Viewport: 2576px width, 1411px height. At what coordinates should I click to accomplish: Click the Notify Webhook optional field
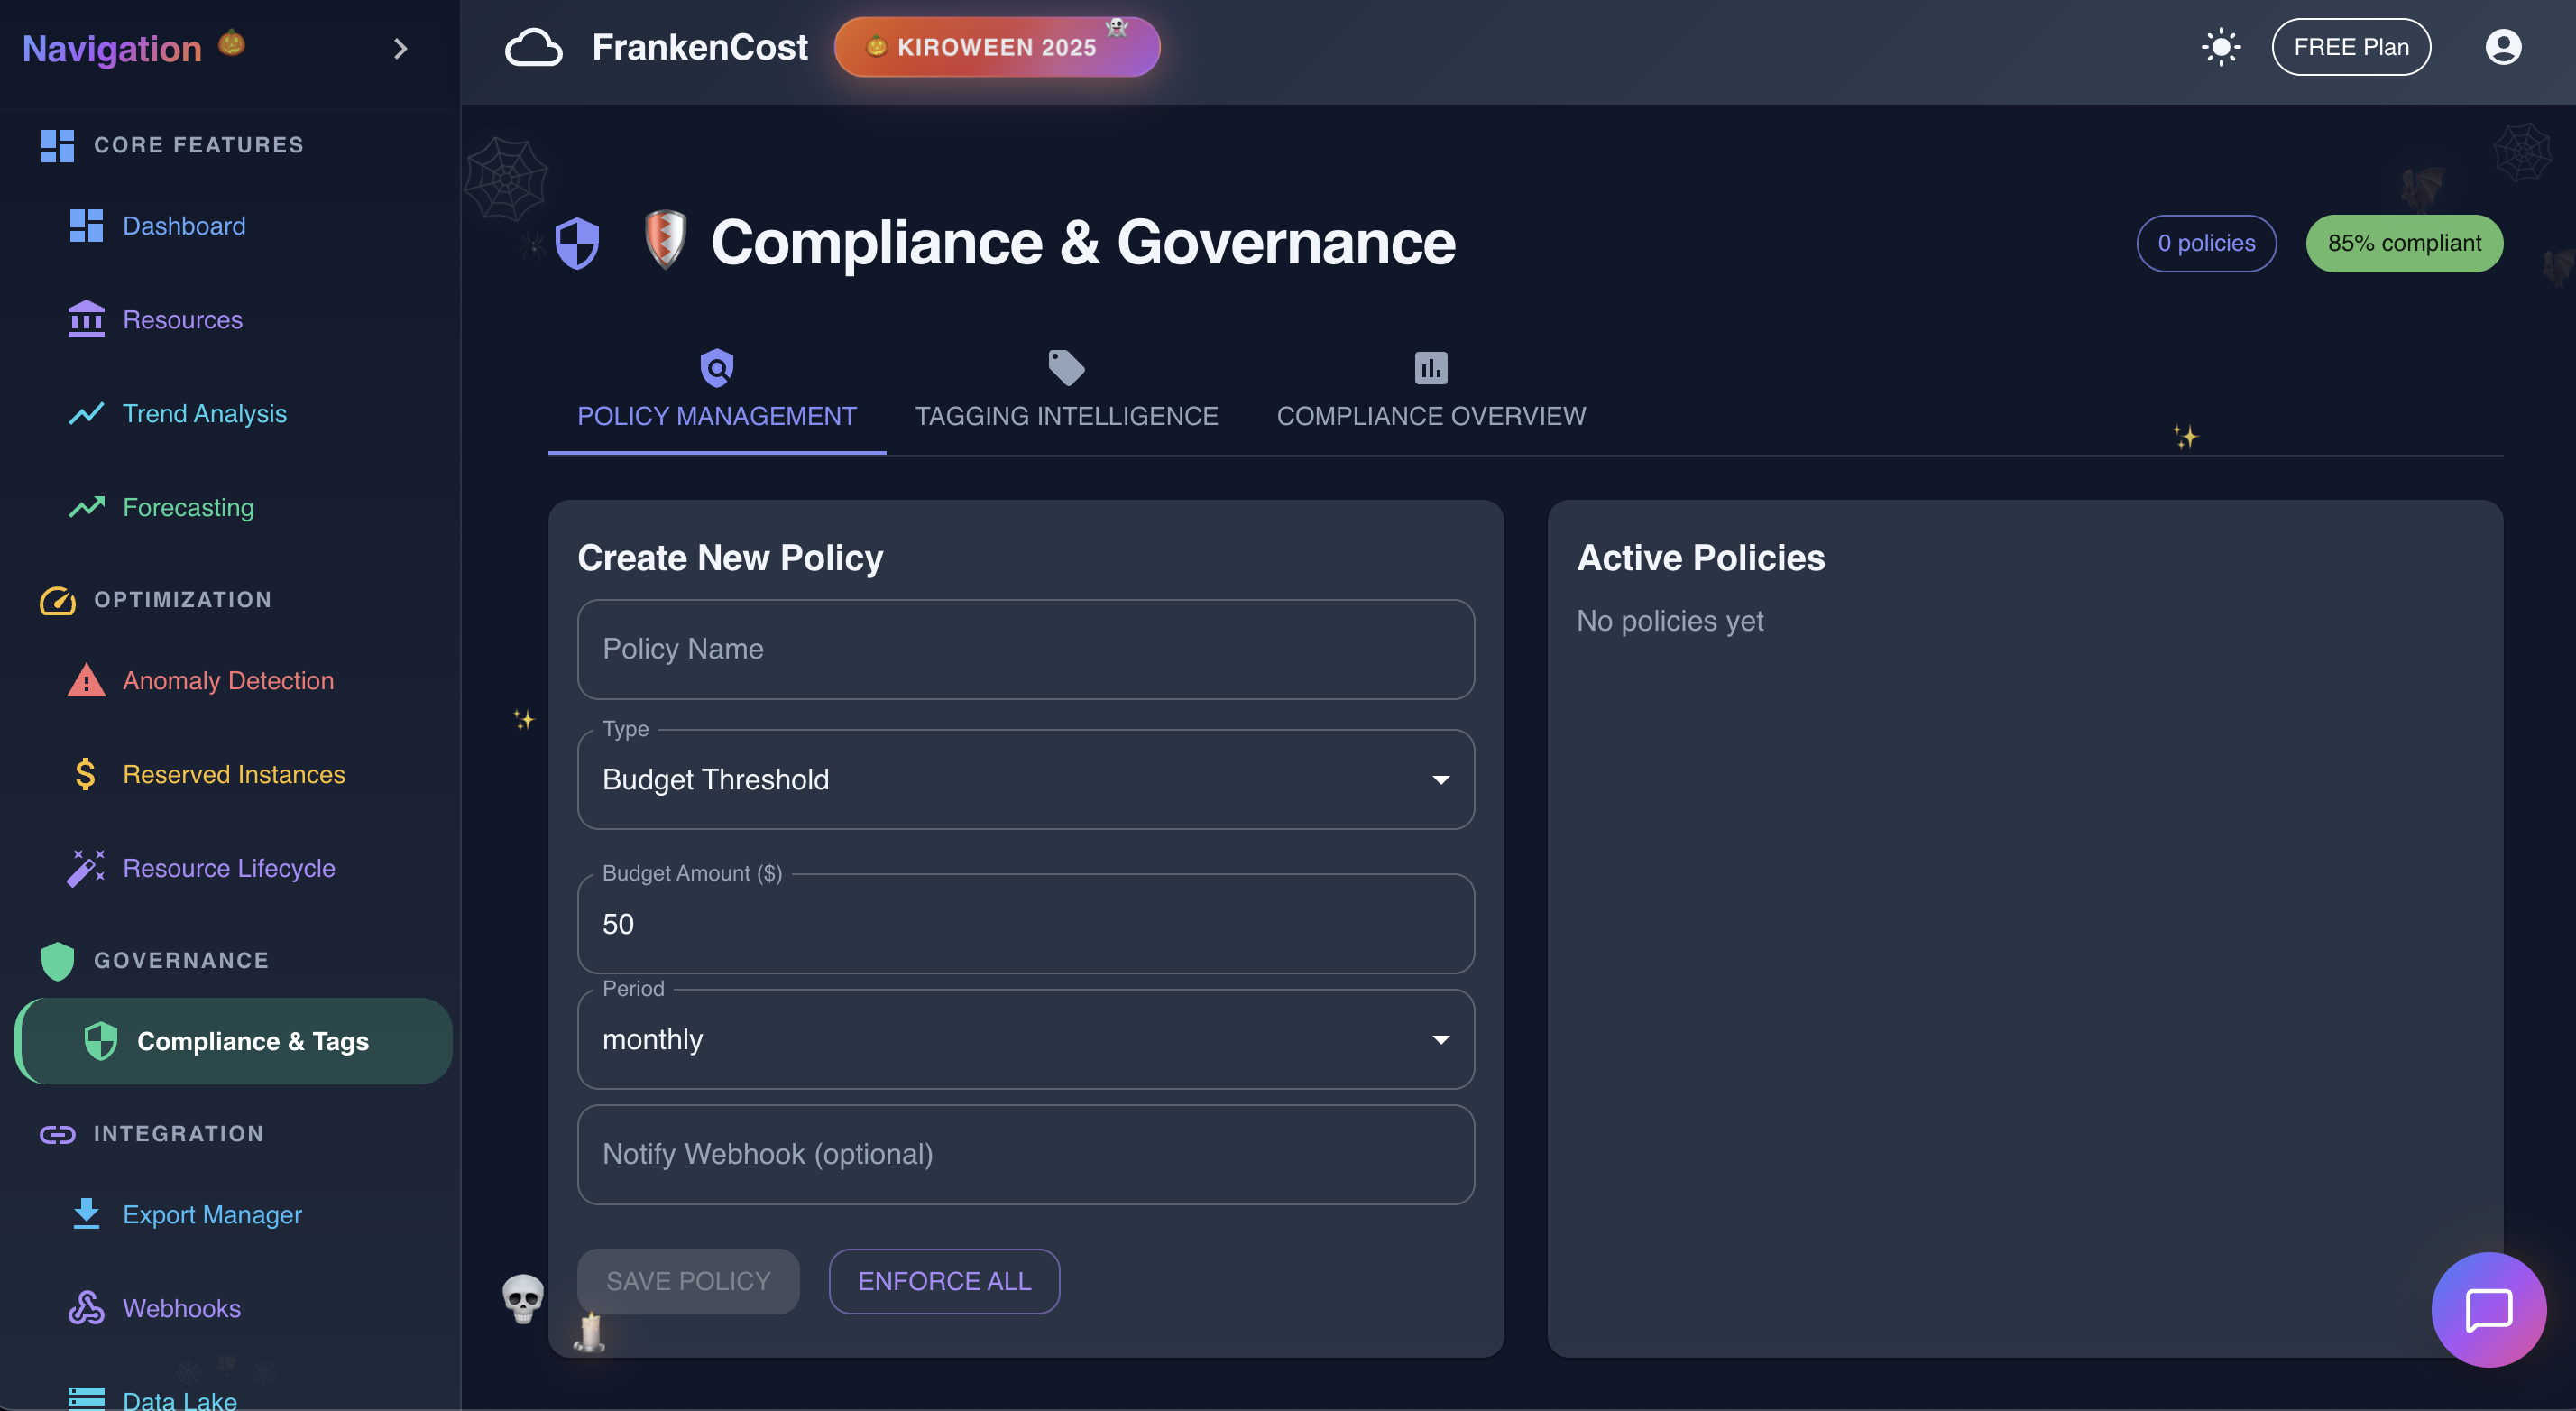pos(1025,1154)
